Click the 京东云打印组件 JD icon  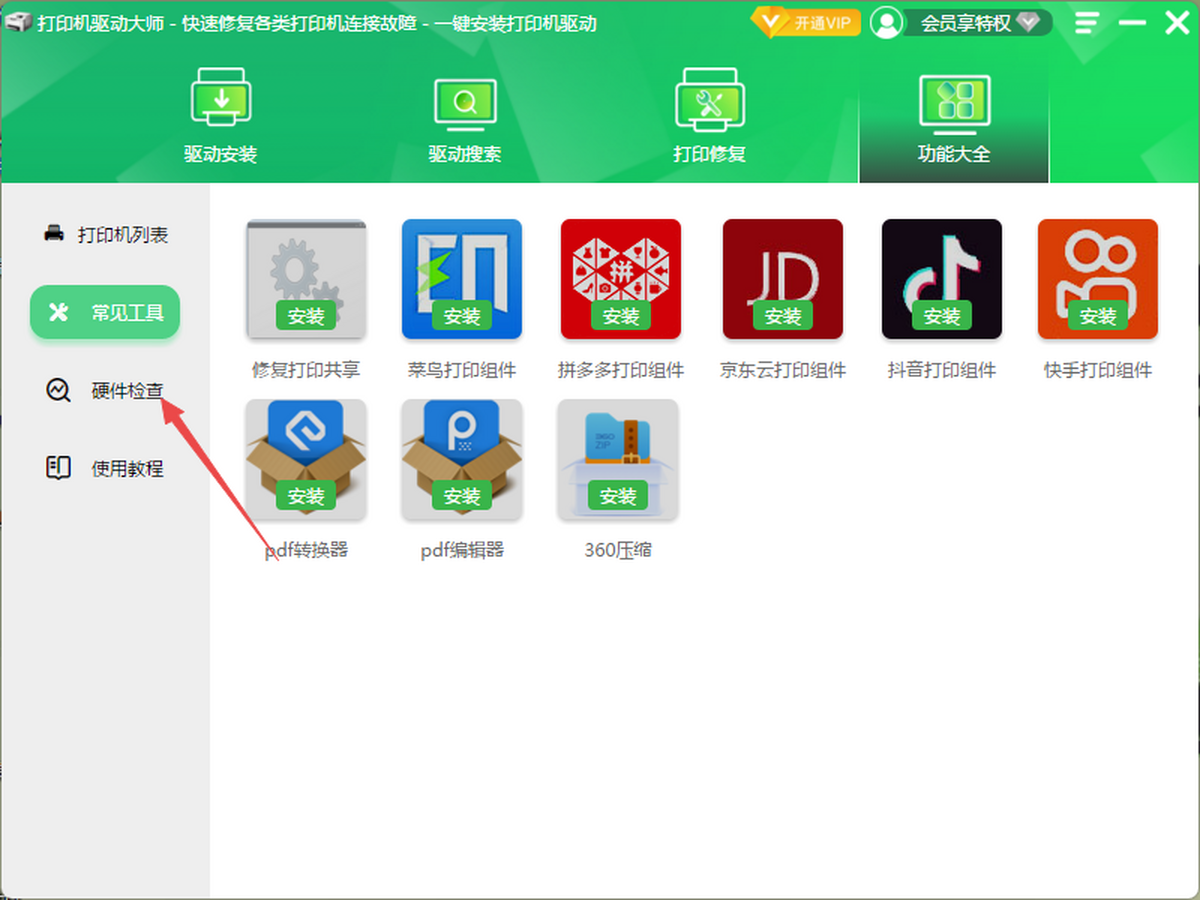[783, 279]
